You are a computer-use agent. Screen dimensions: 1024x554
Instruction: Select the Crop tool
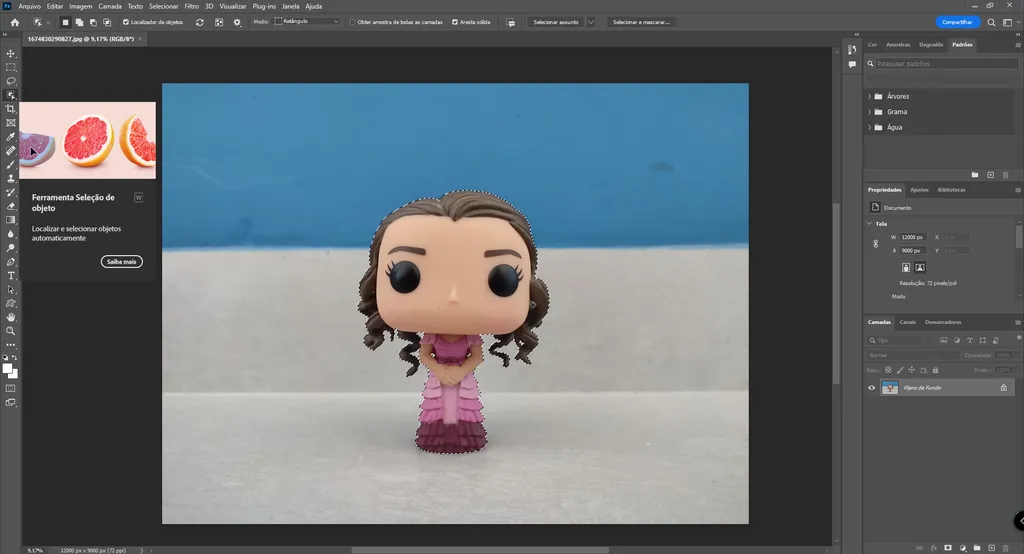coord(11,109)
